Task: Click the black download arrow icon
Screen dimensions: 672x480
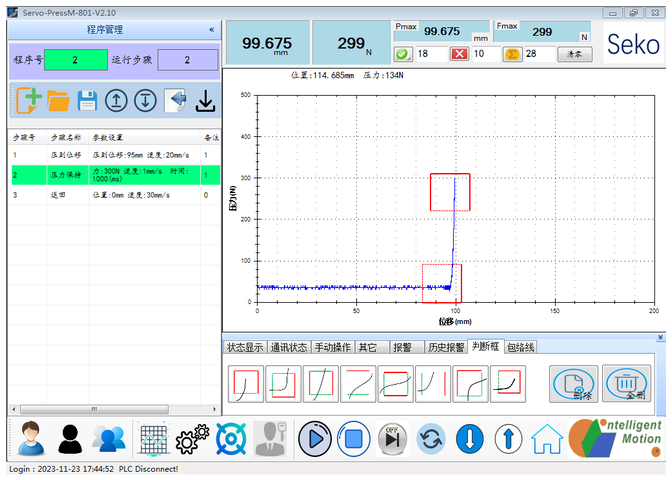Action: click(205, 101)
